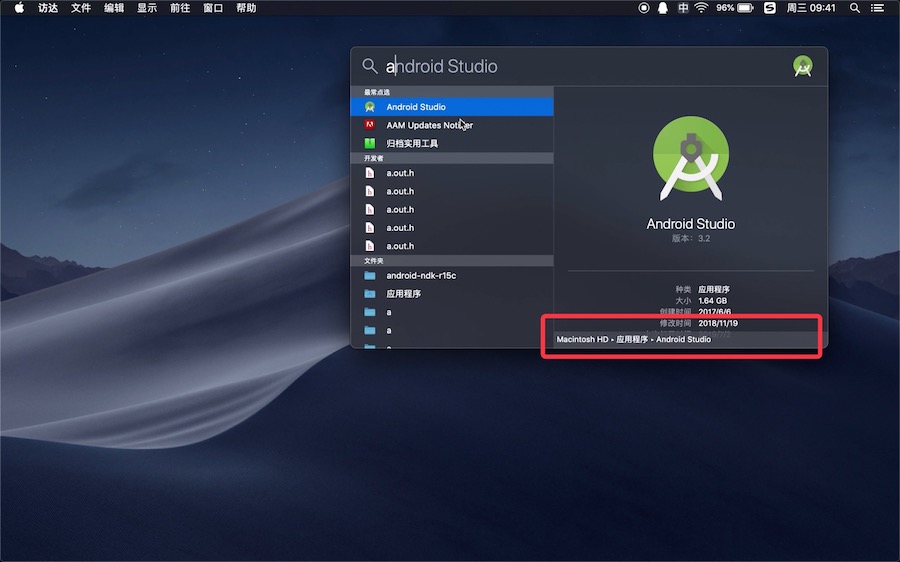Click Android Studio in the path bar

683,339
